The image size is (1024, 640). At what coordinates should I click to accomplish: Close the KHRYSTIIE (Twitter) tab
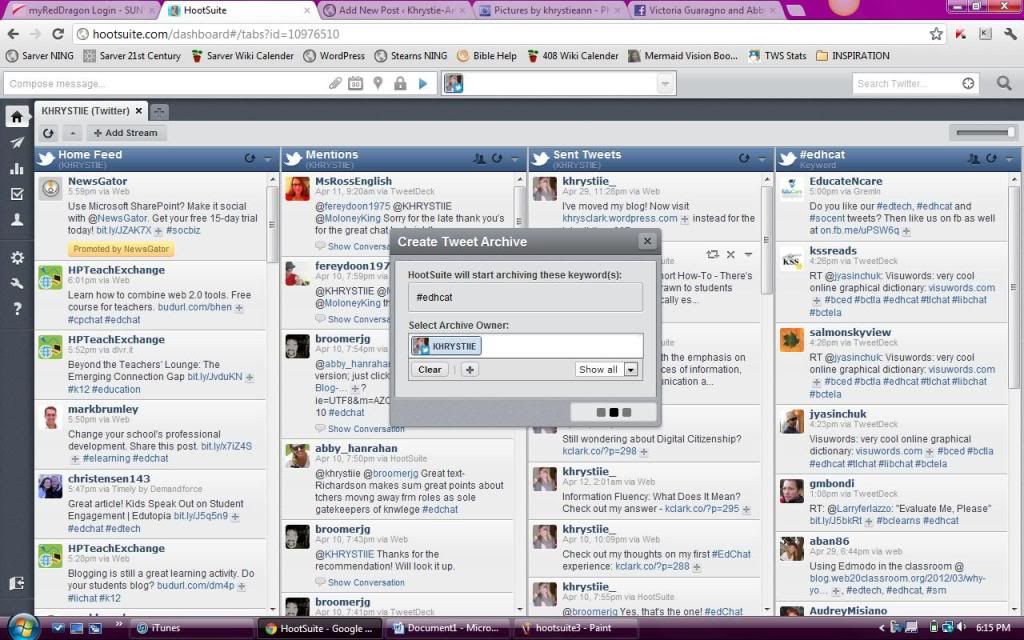[139, 111]
